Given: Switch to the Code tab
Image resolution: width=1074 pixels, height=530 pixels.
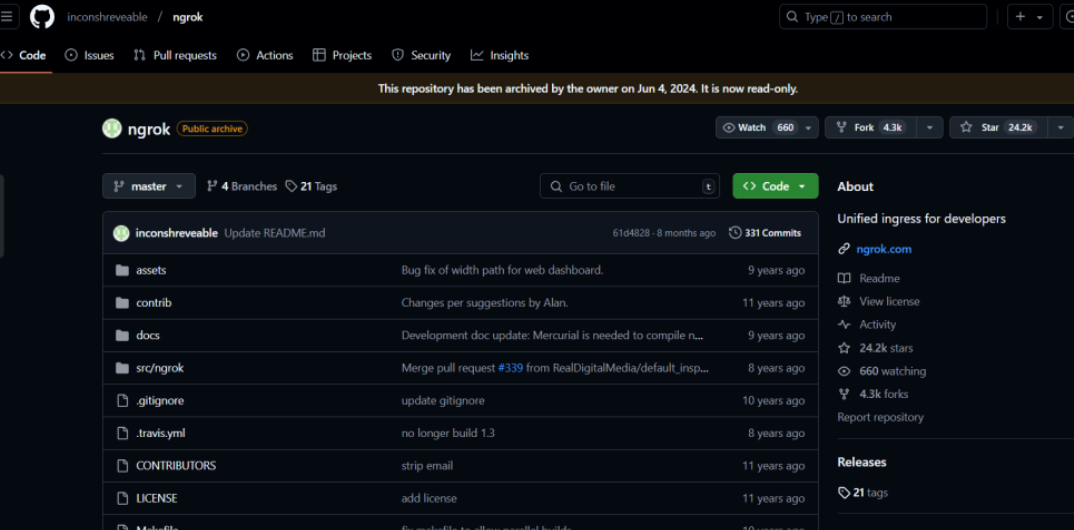Looking at the screenshot, I should [24, 55].
